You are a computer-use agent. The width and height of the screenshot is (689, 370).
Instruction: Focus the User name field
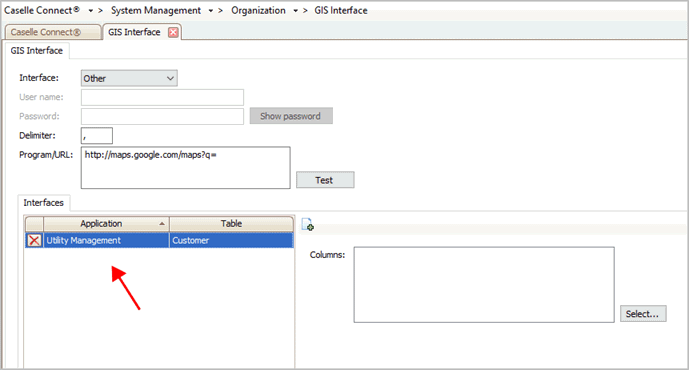point(162,97)
